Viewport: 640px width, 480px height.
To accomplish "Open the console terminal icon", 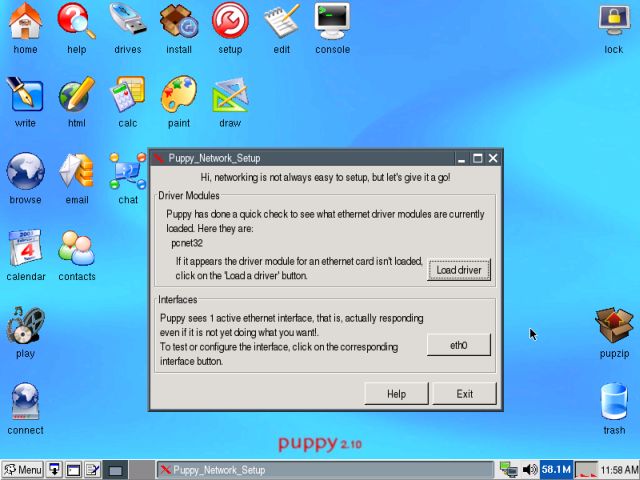I will tap(332, 21).
